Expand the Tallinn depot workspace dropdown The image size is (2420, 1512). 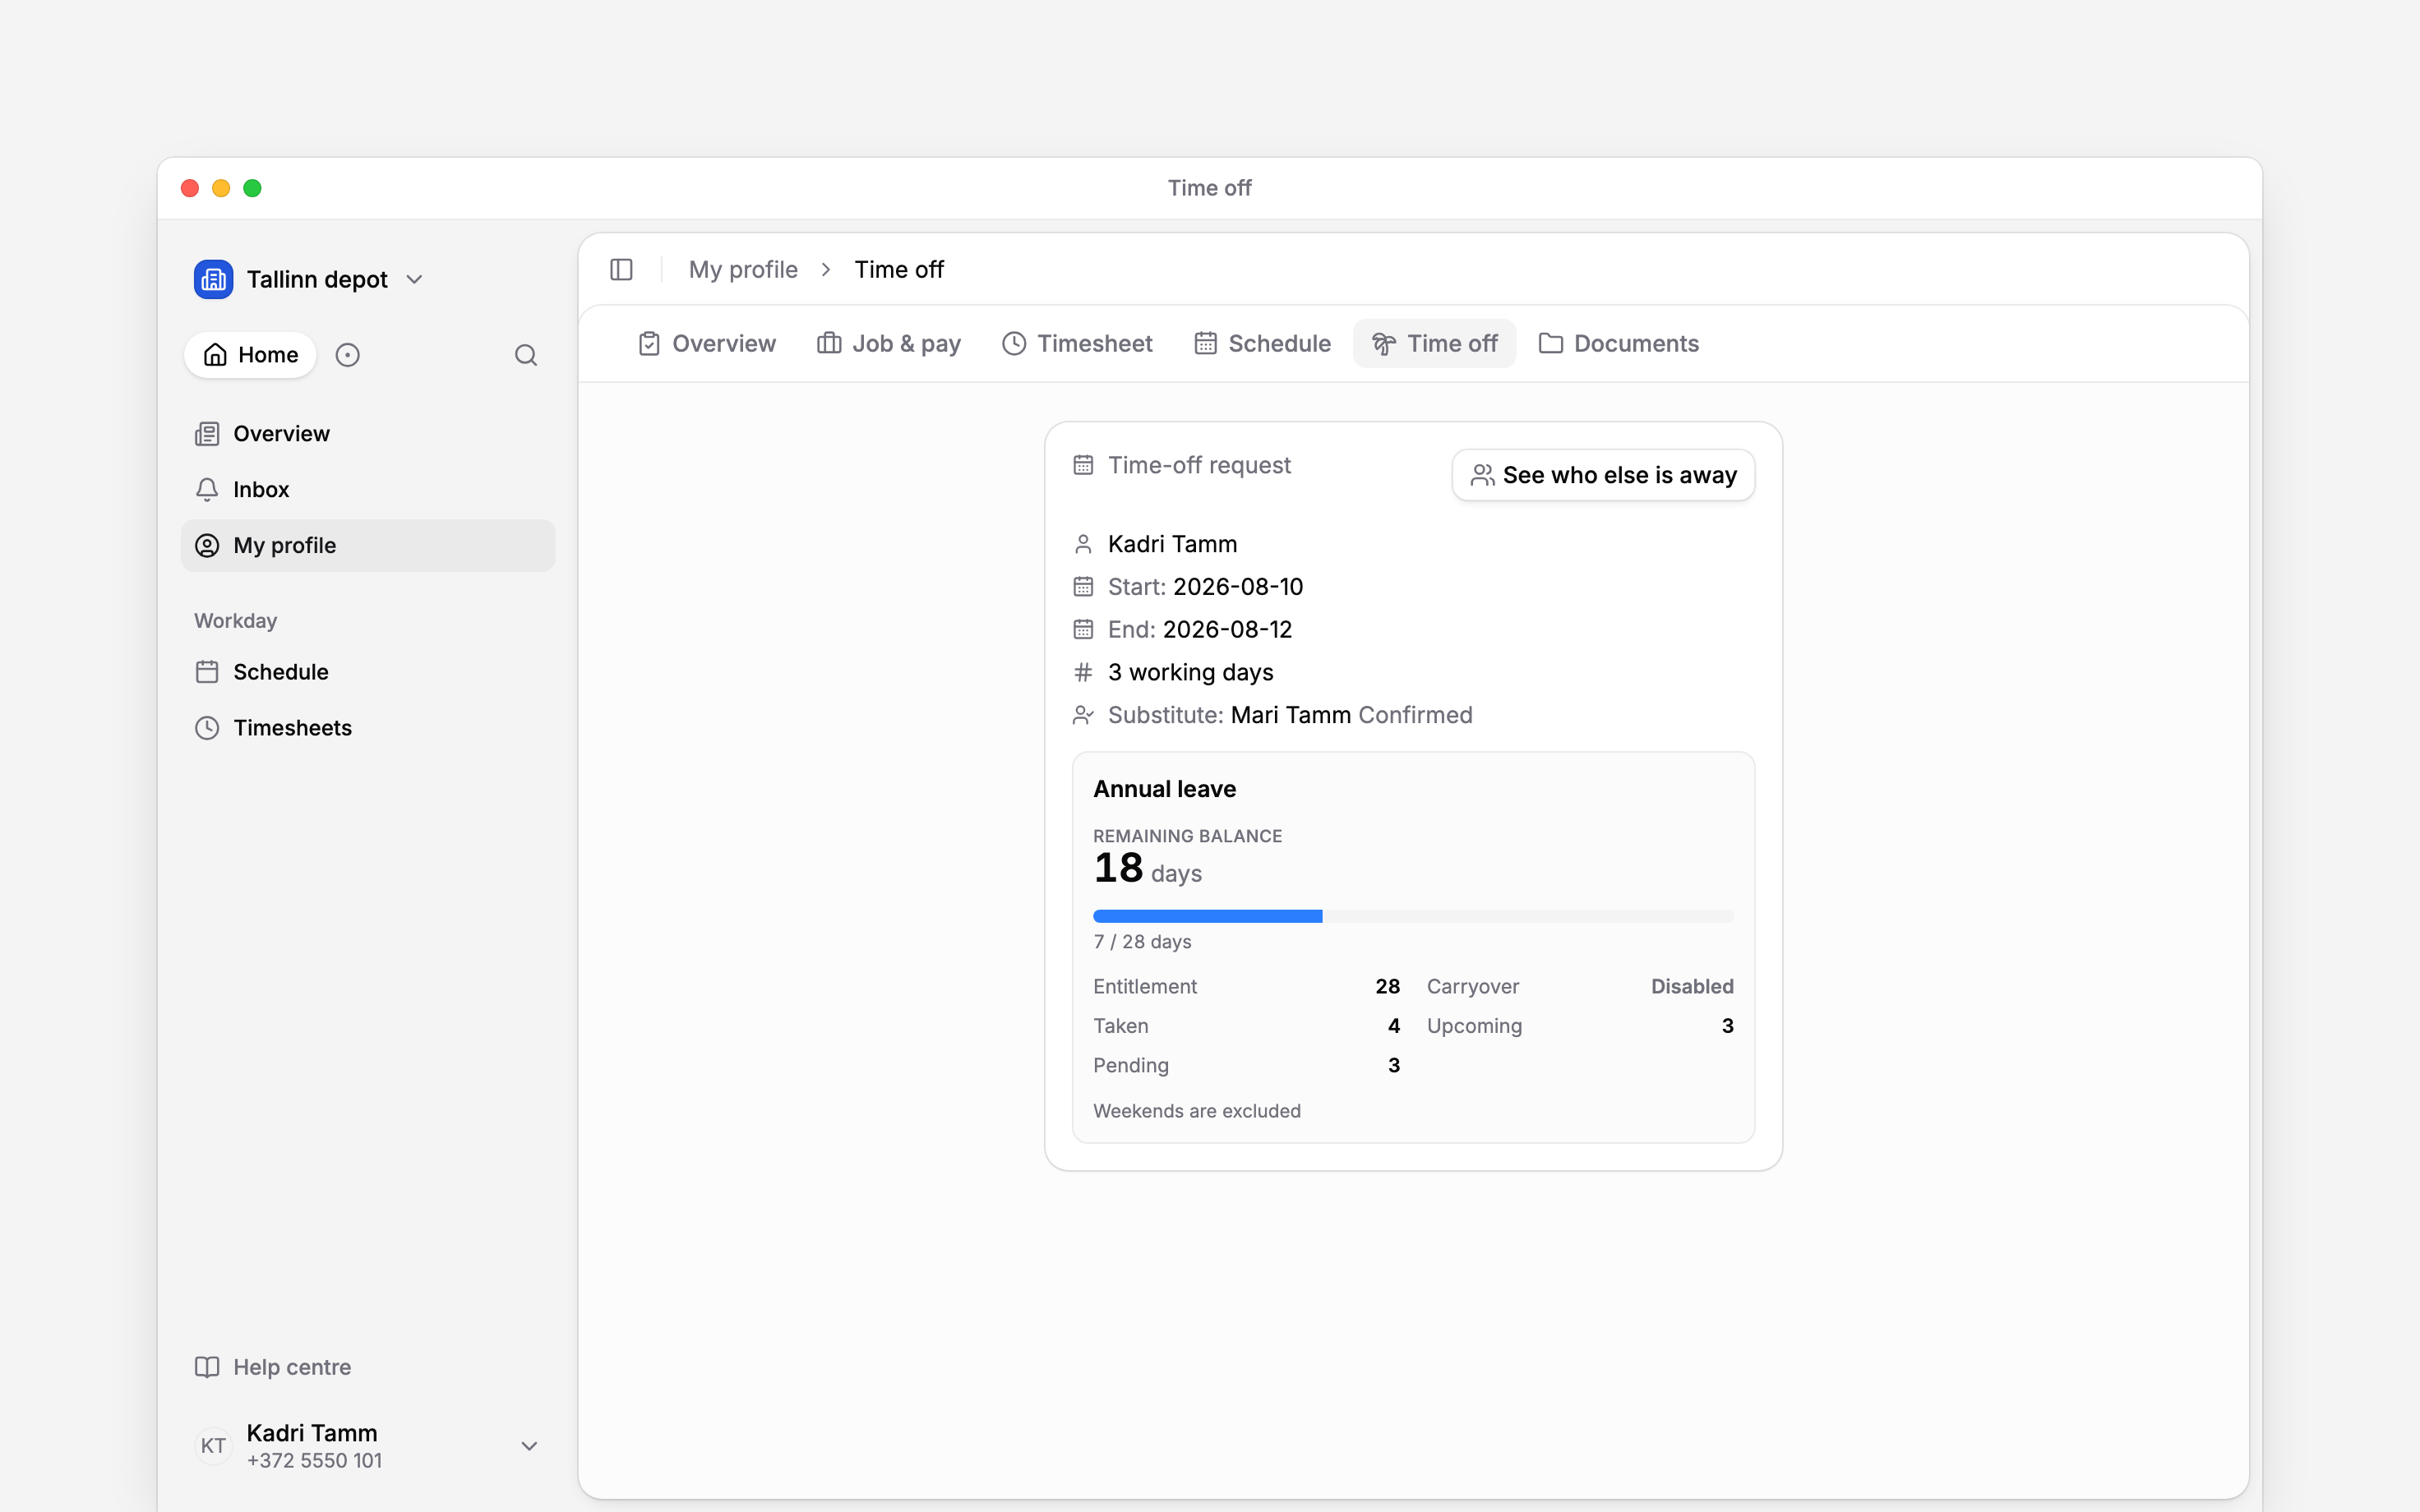(x=414, y=280)
